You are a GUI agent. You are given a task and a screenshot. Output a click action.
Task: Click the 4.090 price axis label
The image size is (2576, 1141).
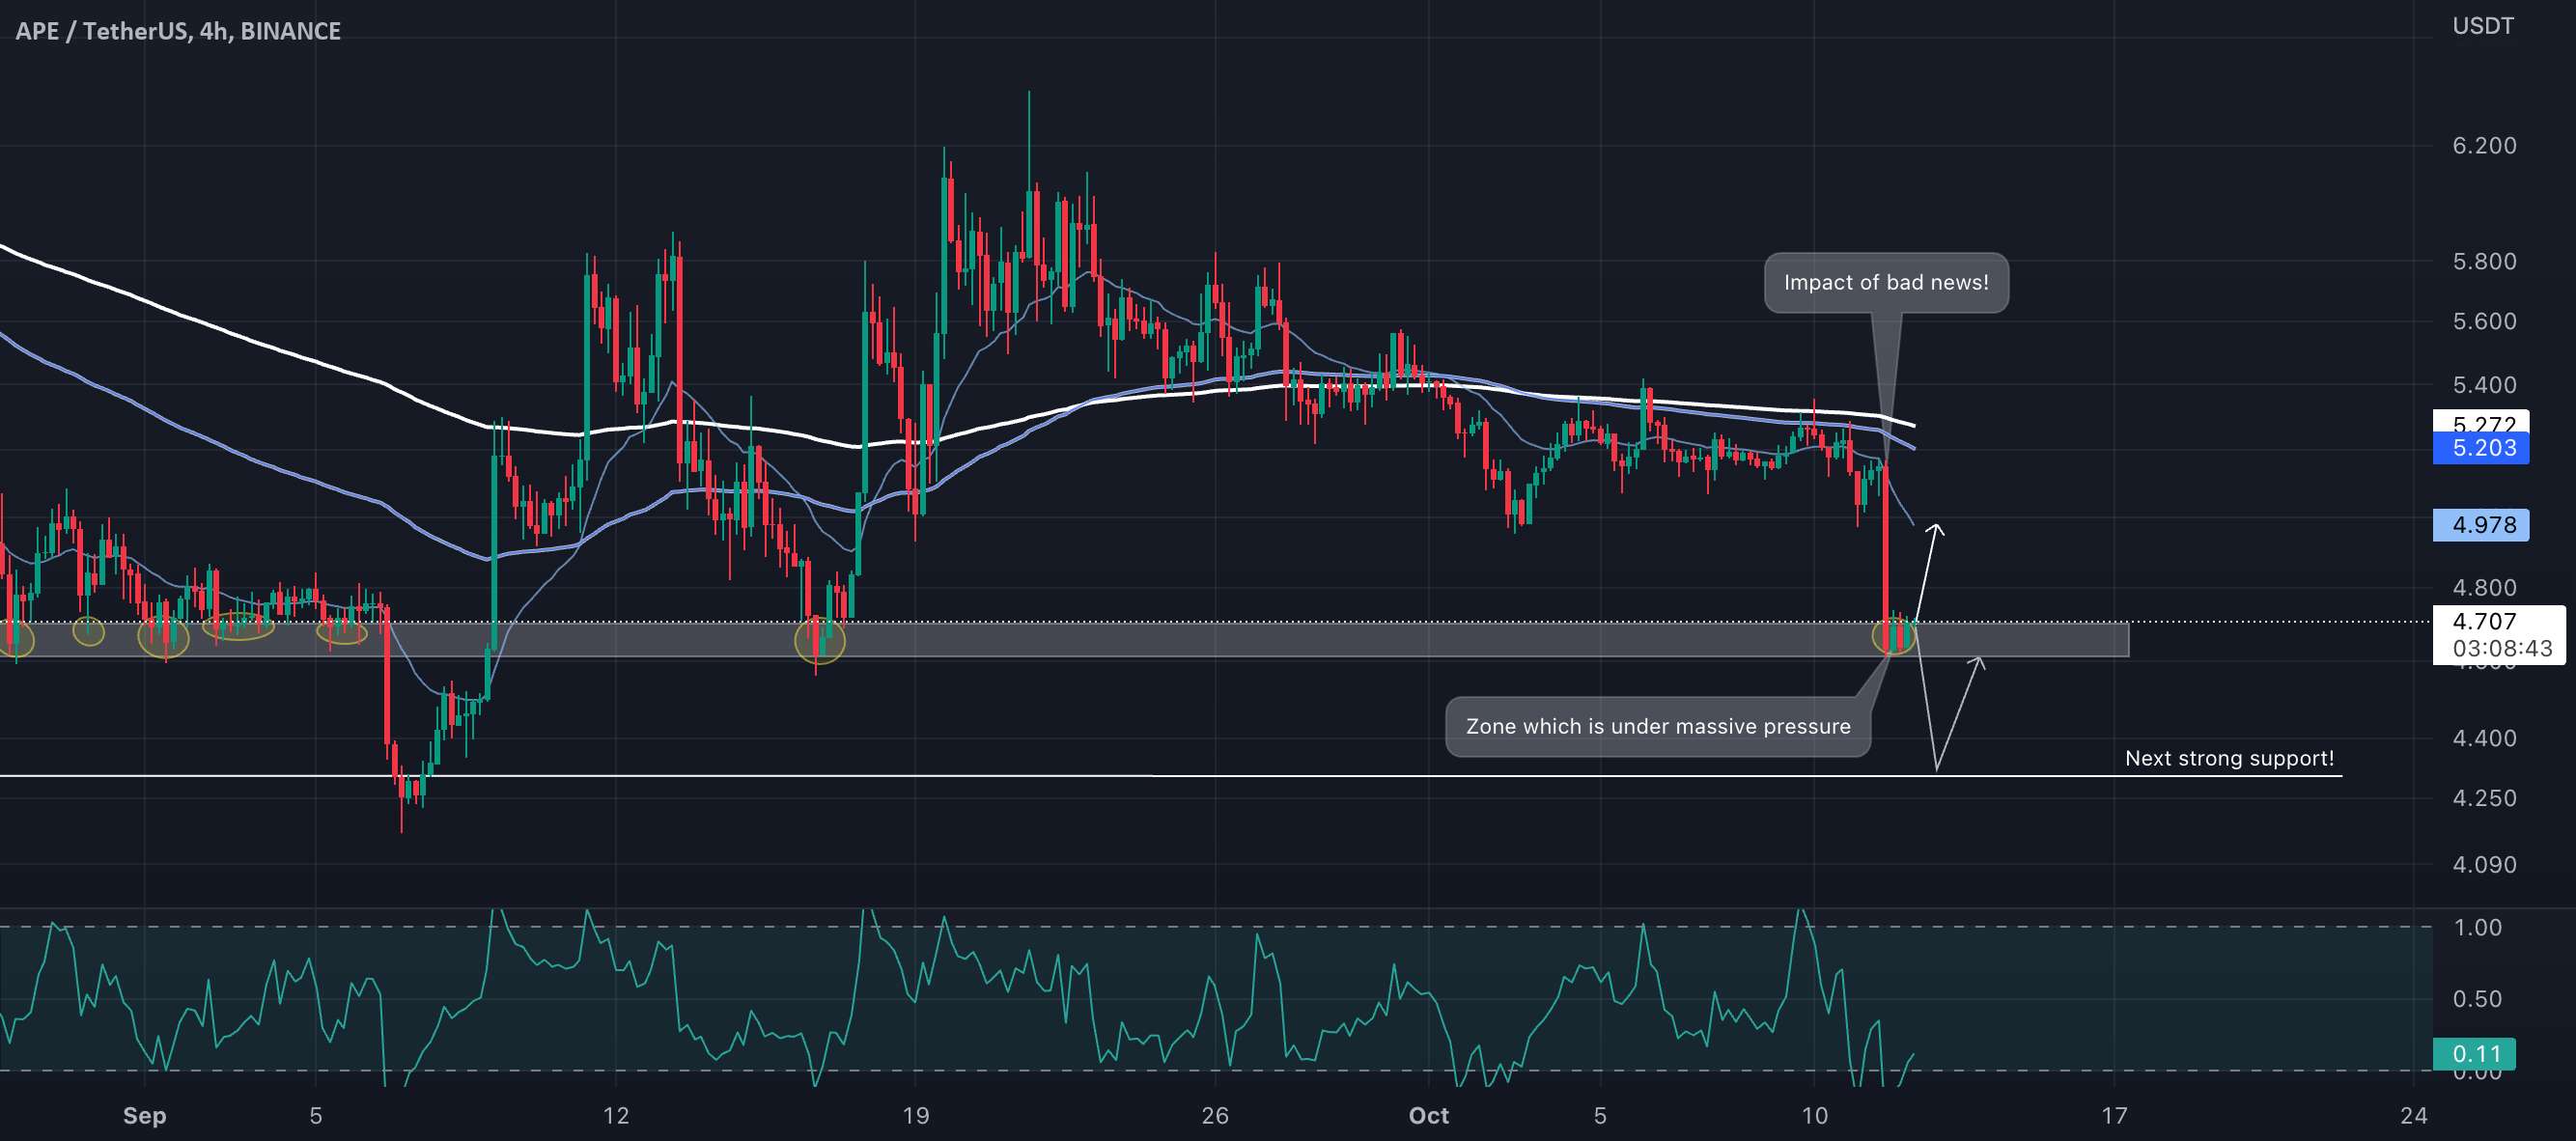click(2484, 865)
